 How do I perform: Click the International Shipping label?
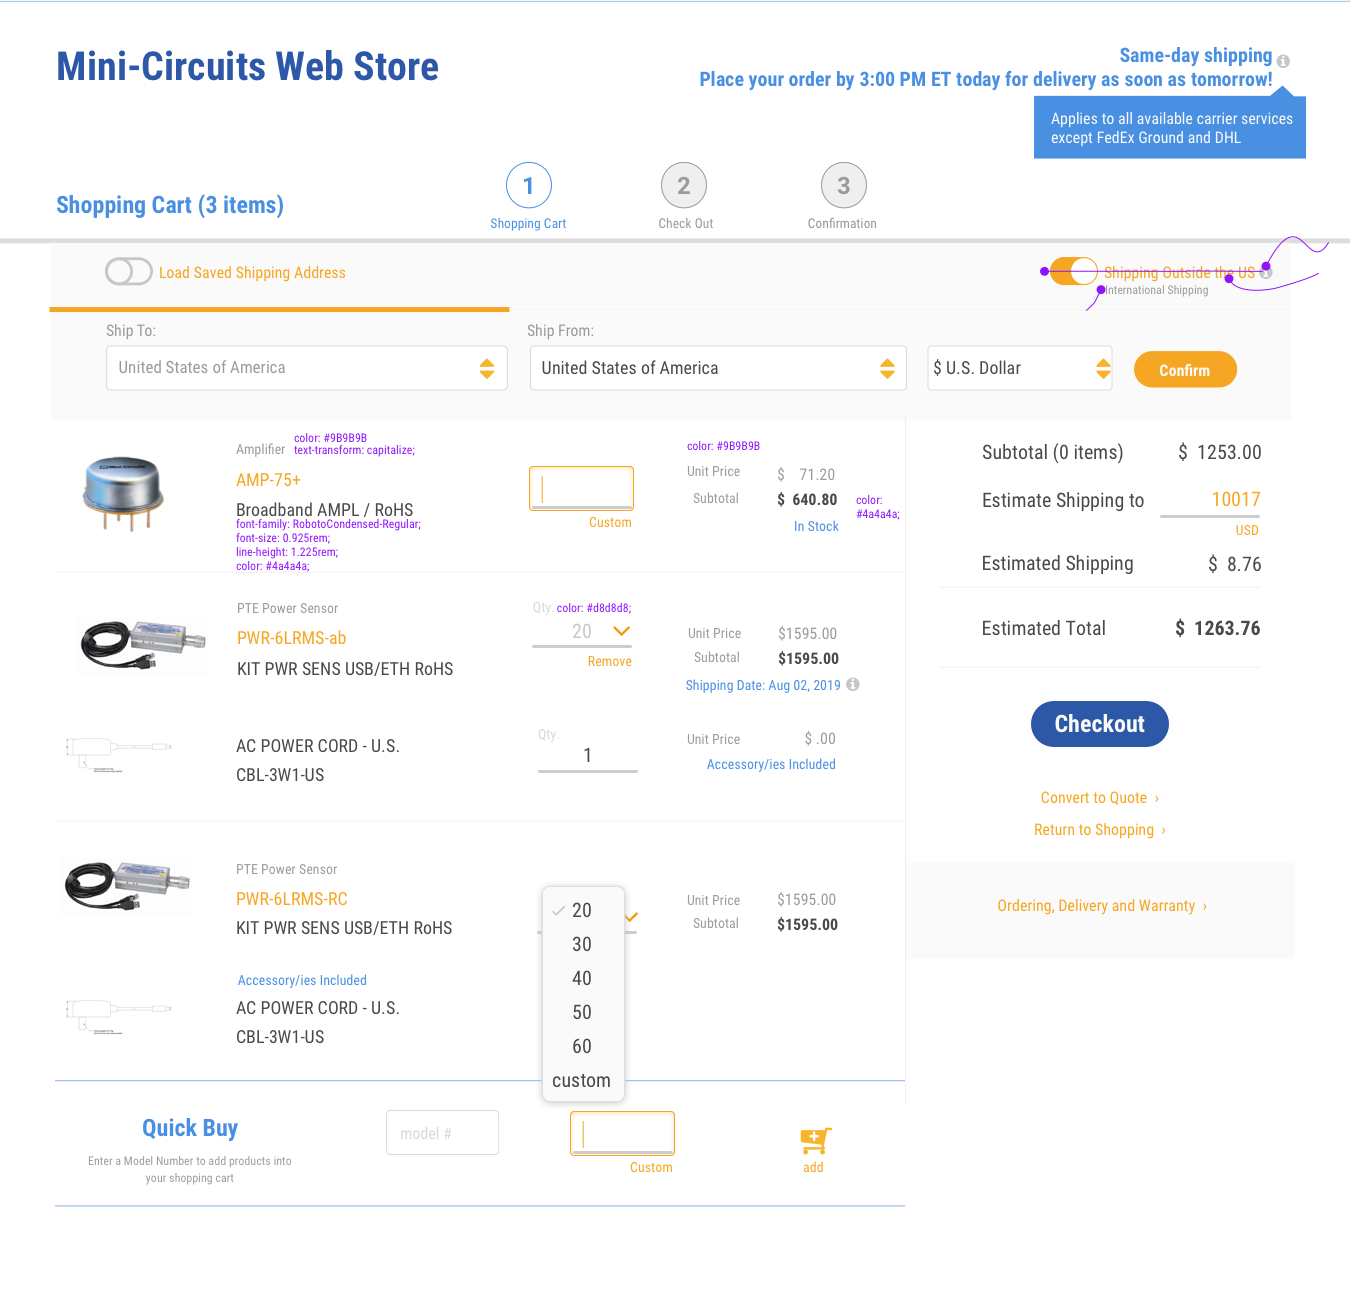[1157, 290]
